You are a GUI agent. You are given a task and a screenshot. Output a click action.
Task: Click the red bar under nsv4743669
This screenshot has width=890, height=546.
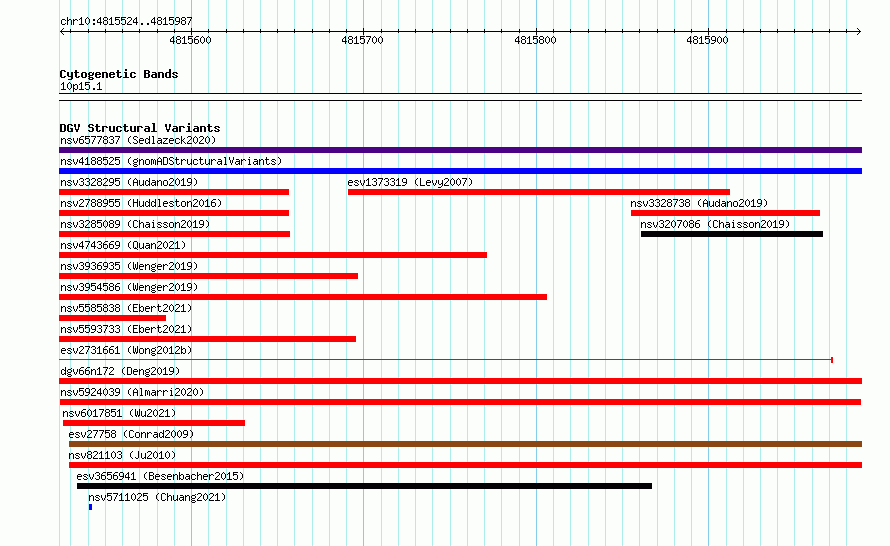[273, 255]
